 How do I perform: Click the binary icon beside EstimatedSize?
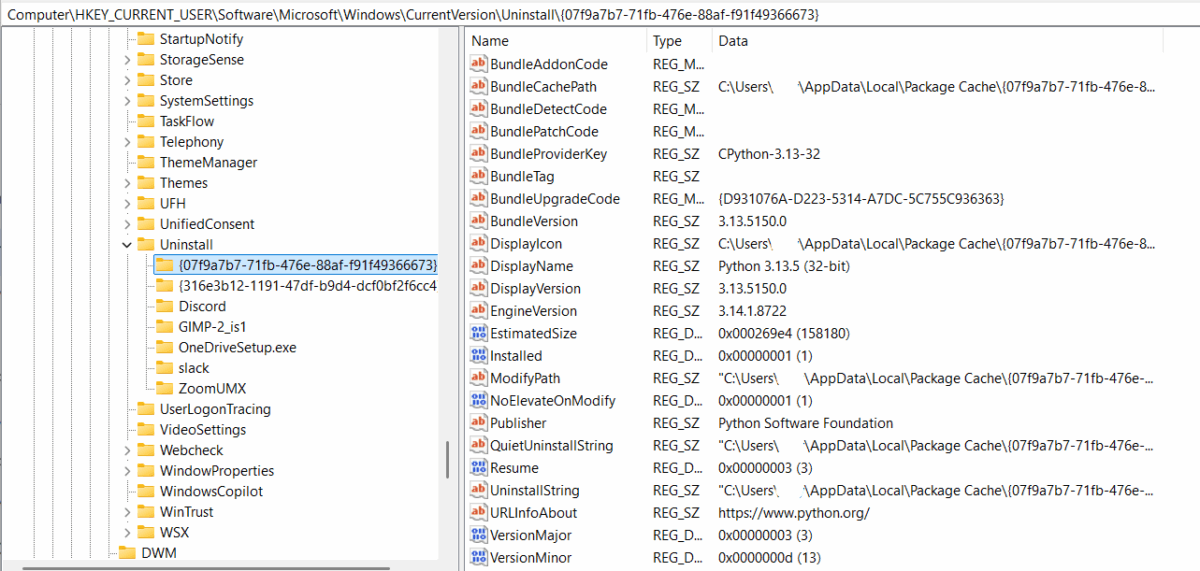point(478,333)
